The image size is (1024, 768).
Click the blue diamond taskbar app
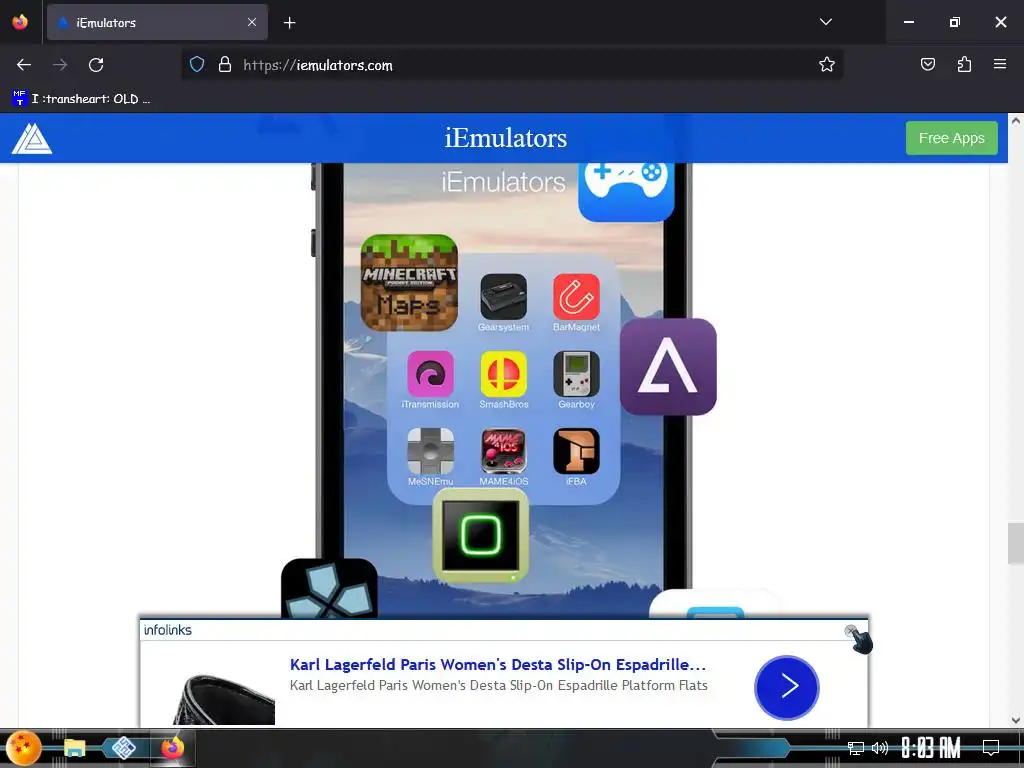pos(123,748)
